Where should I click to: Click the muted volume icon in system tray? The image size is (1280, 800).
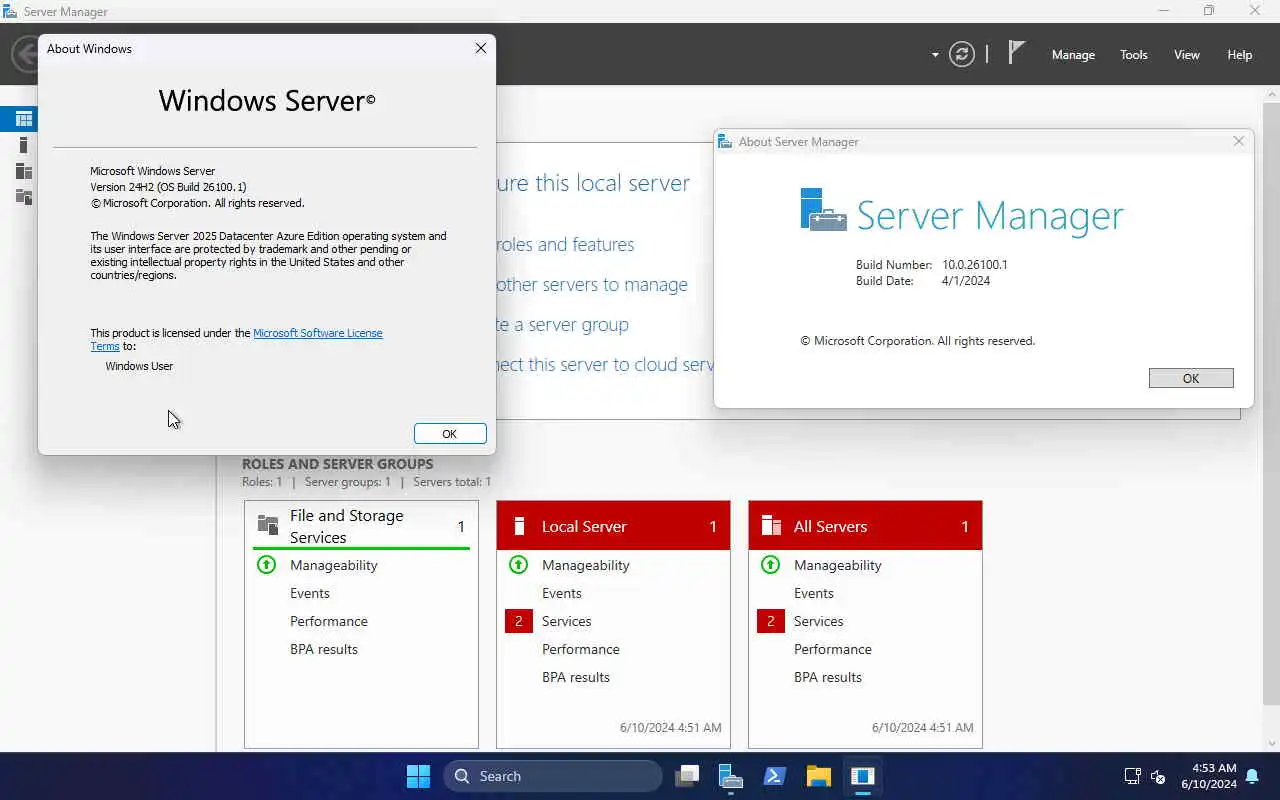click(1158, 776)
